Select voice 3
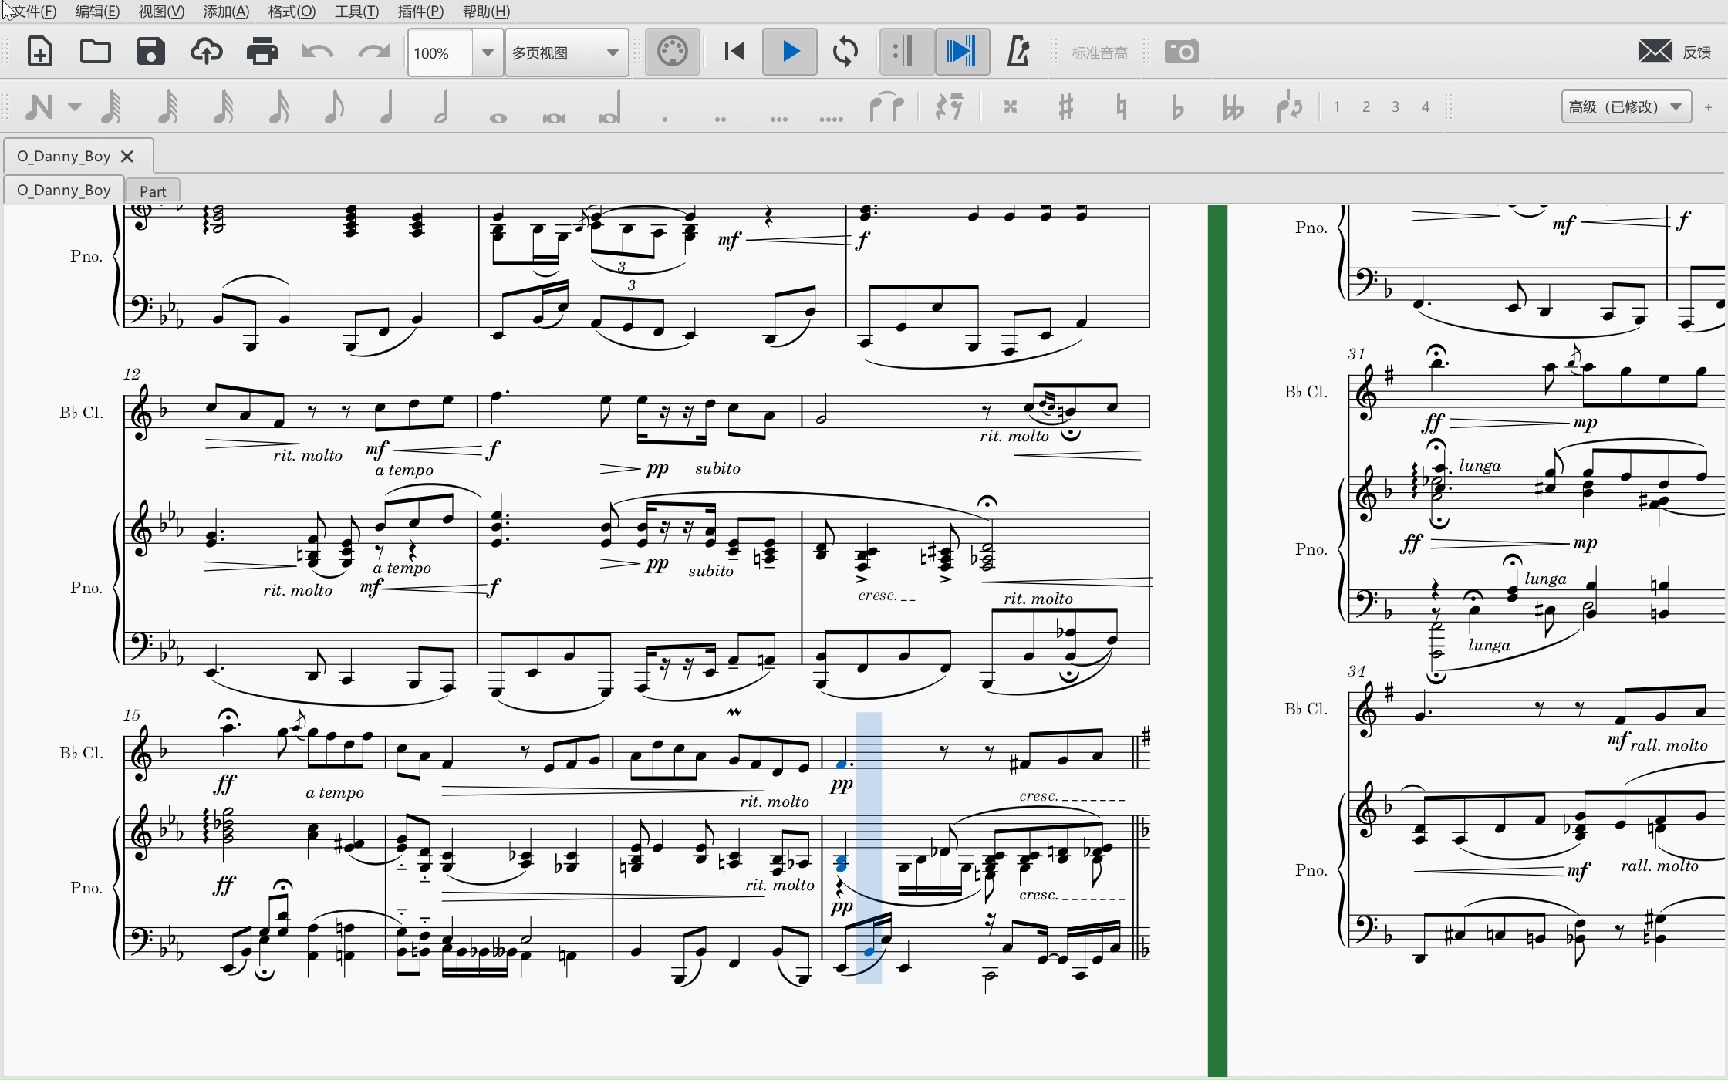Viewport: 1728px width, 1080px height. click(x=1395, y=107)
